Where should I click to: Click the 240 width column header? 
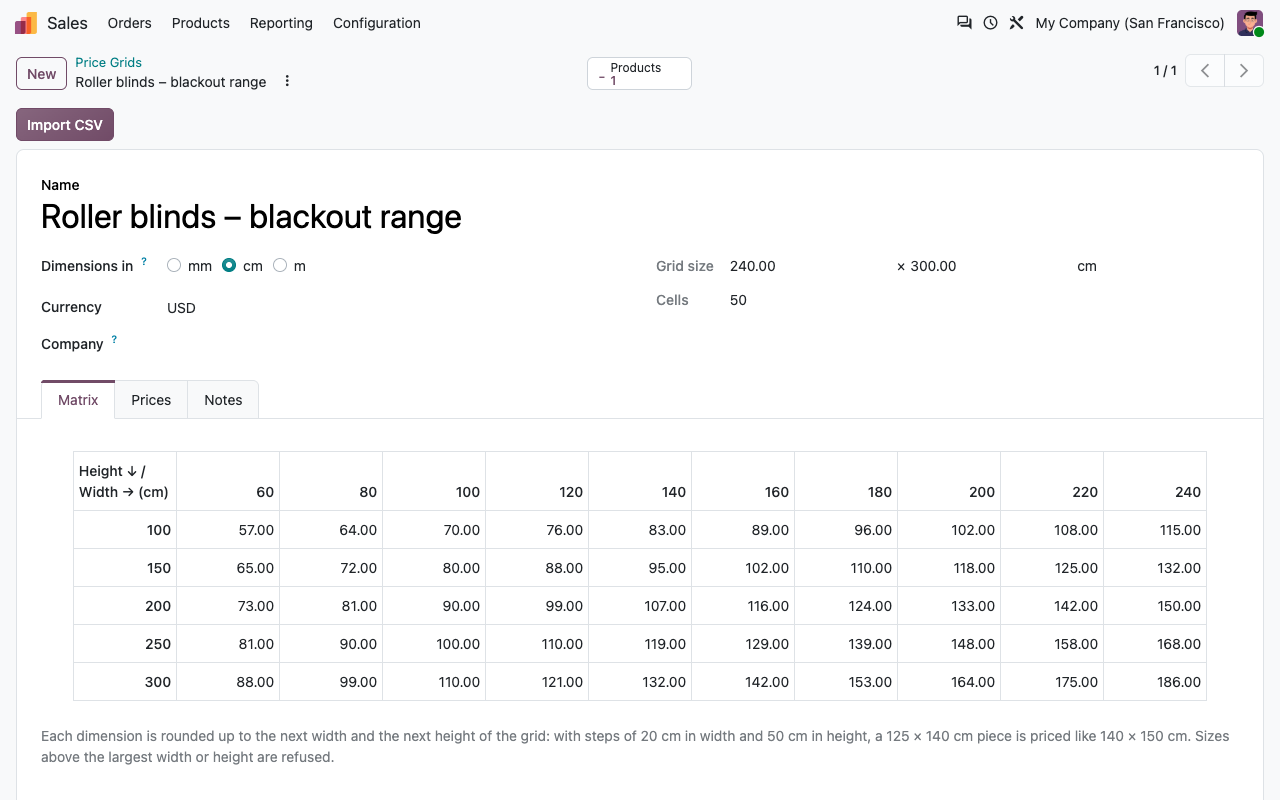tap(1155, 481)
